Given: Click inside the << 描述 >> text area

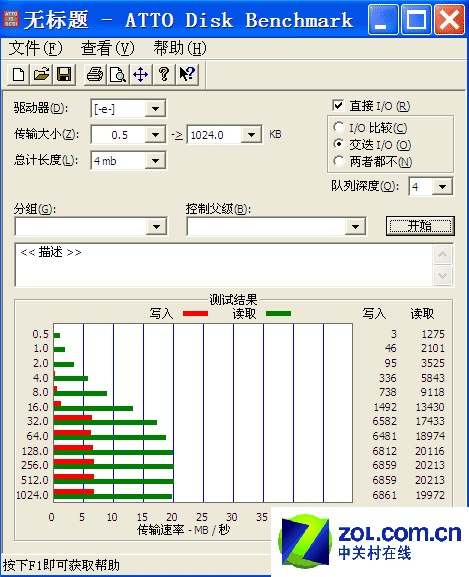Looking at the screenshot, I should click(224, 265).
